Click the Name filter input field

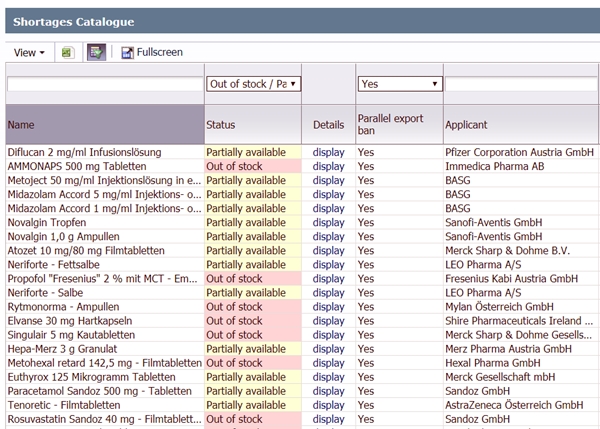pyautogui.click(x=103, y=85)
